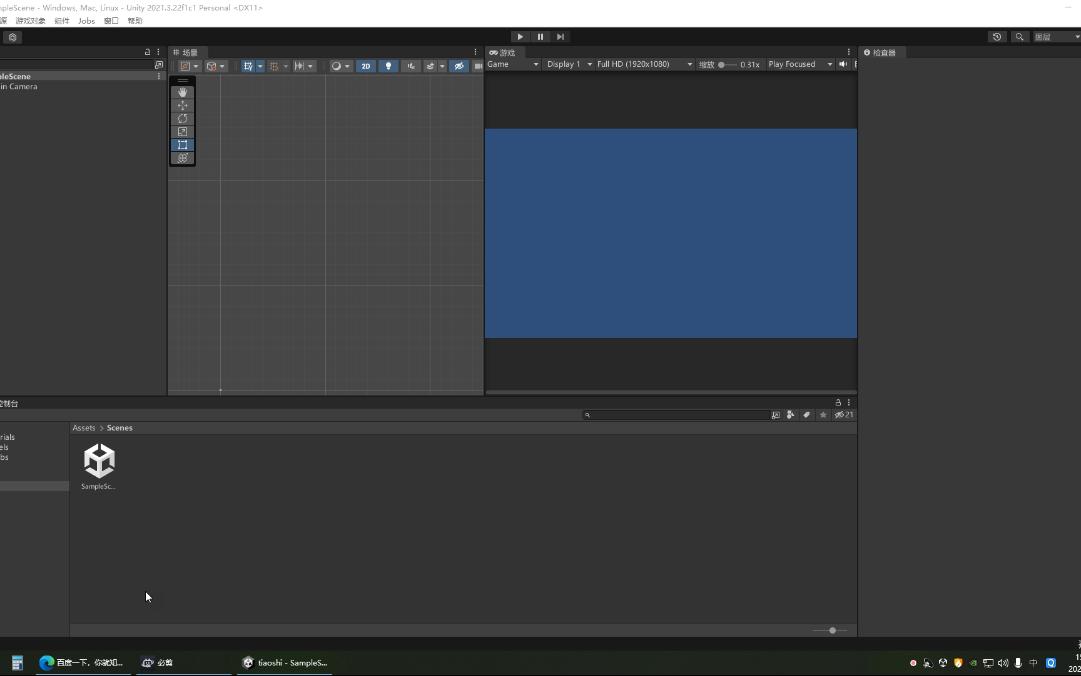Mute Game view audio
This screenshot has width=1081, height=676.
(843, 64)
